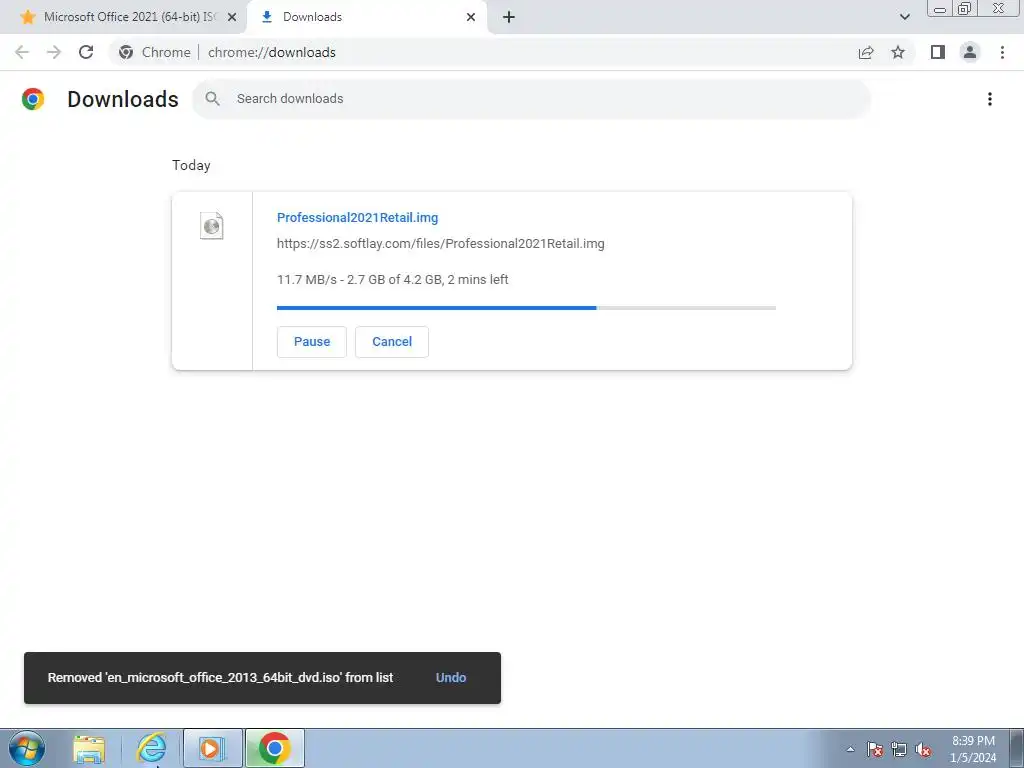
Task: Select the Downloads tab
Action: [368, 17]
